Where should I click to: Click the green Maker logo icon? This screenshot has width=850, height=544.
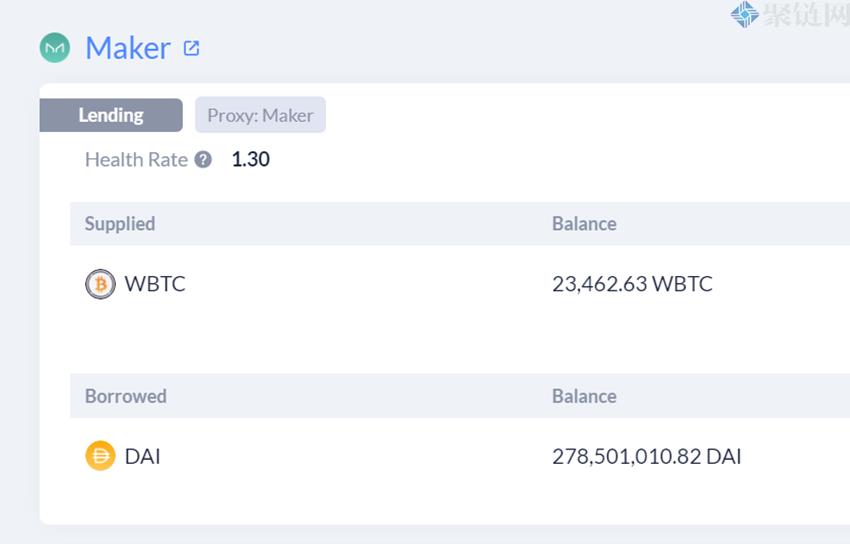pos(54,48)
